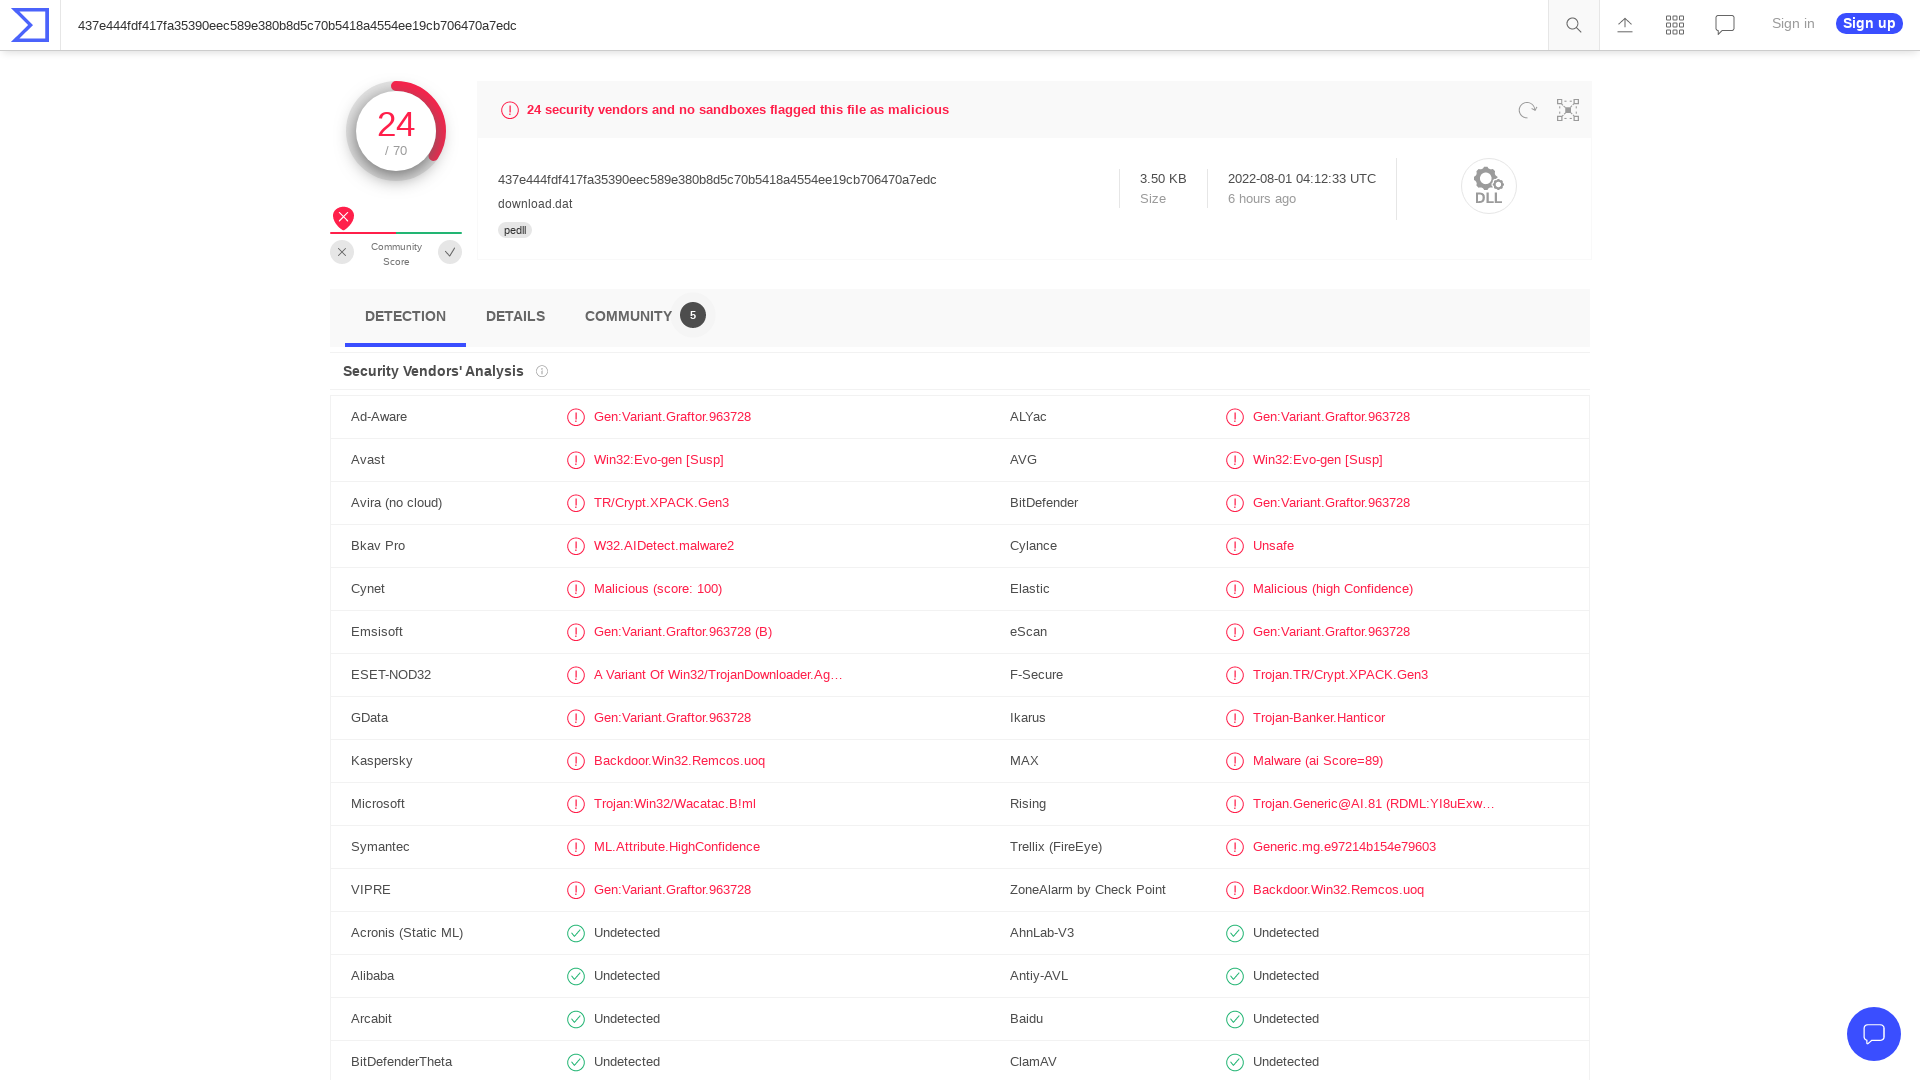This screenshot has width=1920, height=1080.
Task: Open the COMMUNITY tab
Action: click(628, 316)
